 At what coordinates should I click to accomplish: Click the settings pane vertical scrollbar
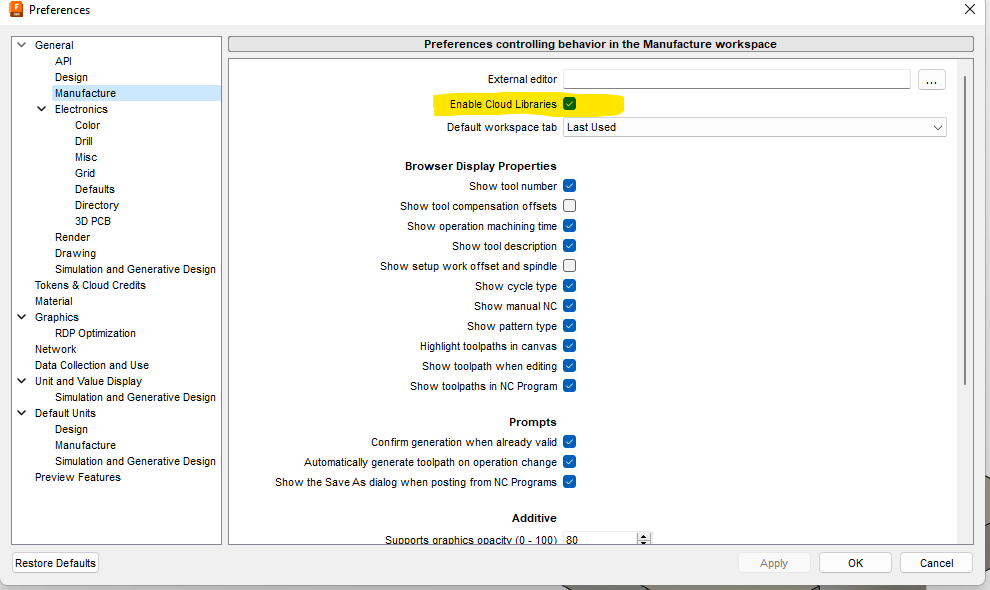tap(965, 231)
